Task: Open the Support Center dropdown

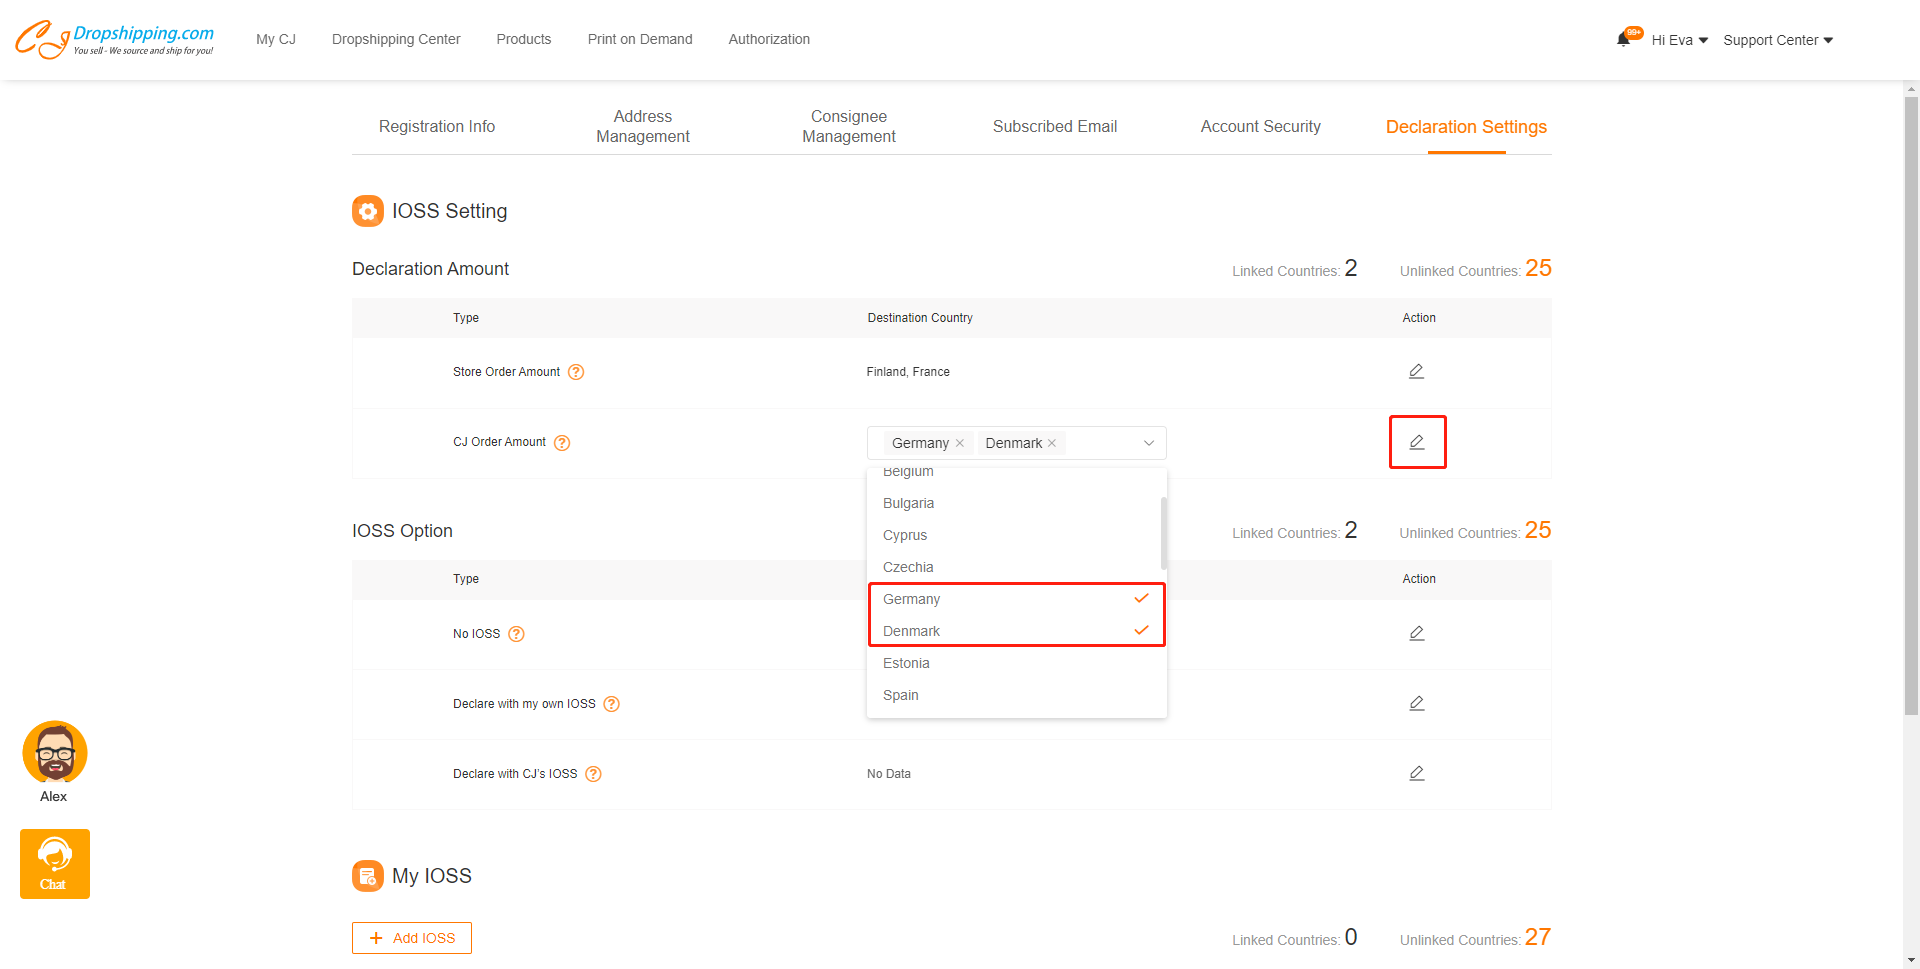Action: (1777, 40)
